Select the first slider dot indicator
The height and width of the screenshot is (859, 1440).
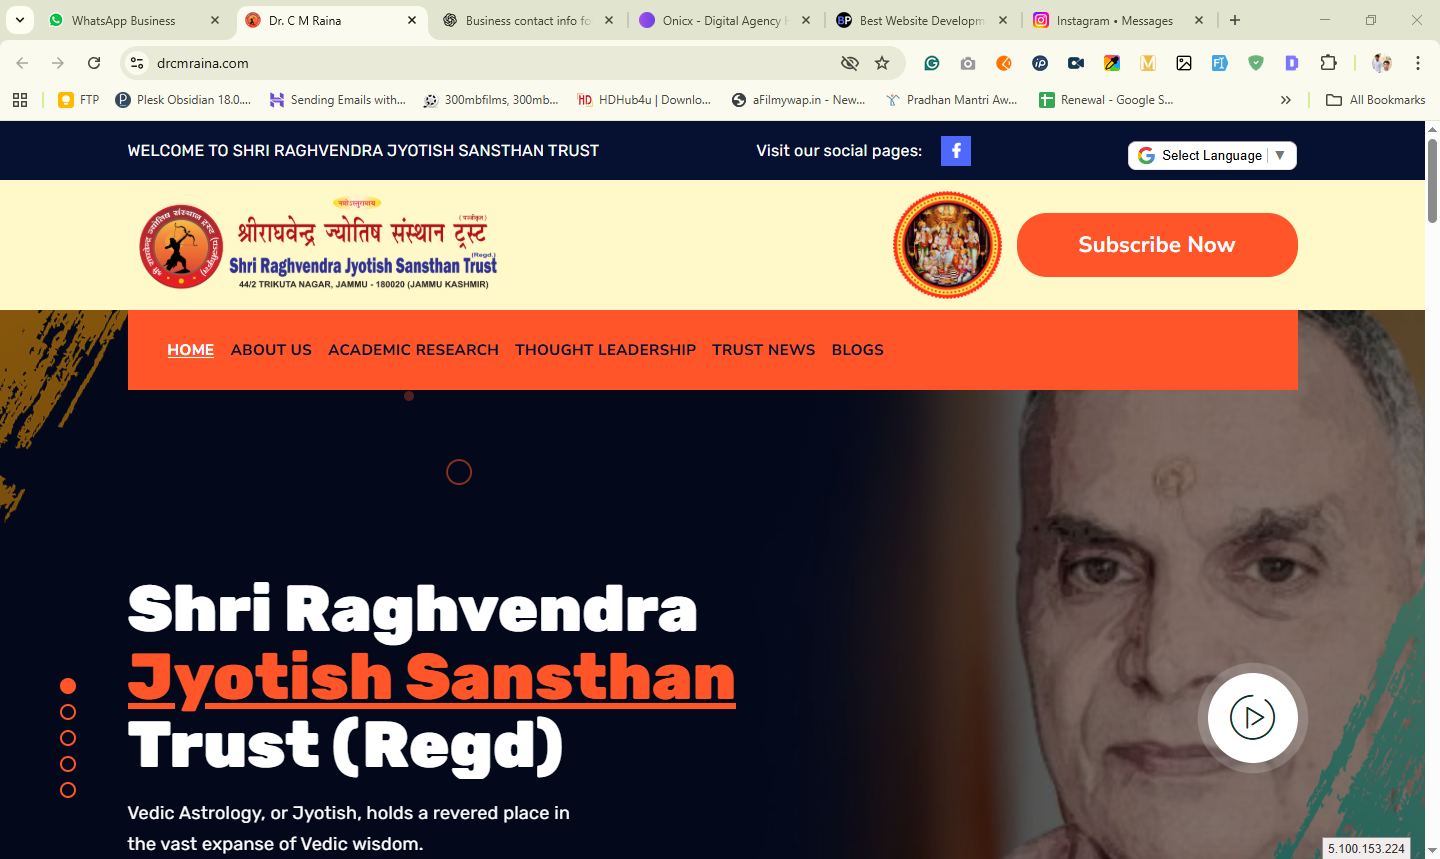tap(68, 686)
